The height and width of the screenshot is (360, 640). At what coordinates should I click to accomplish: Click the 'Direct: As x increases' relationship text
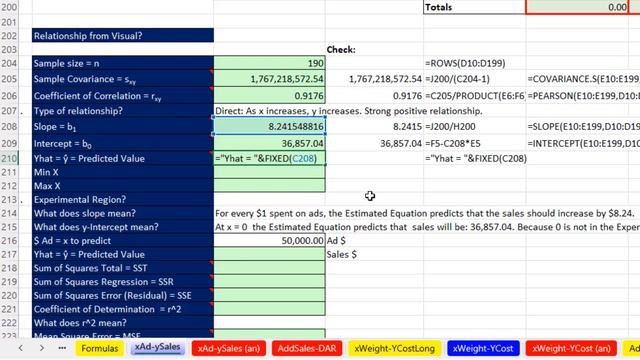[349, 111]
